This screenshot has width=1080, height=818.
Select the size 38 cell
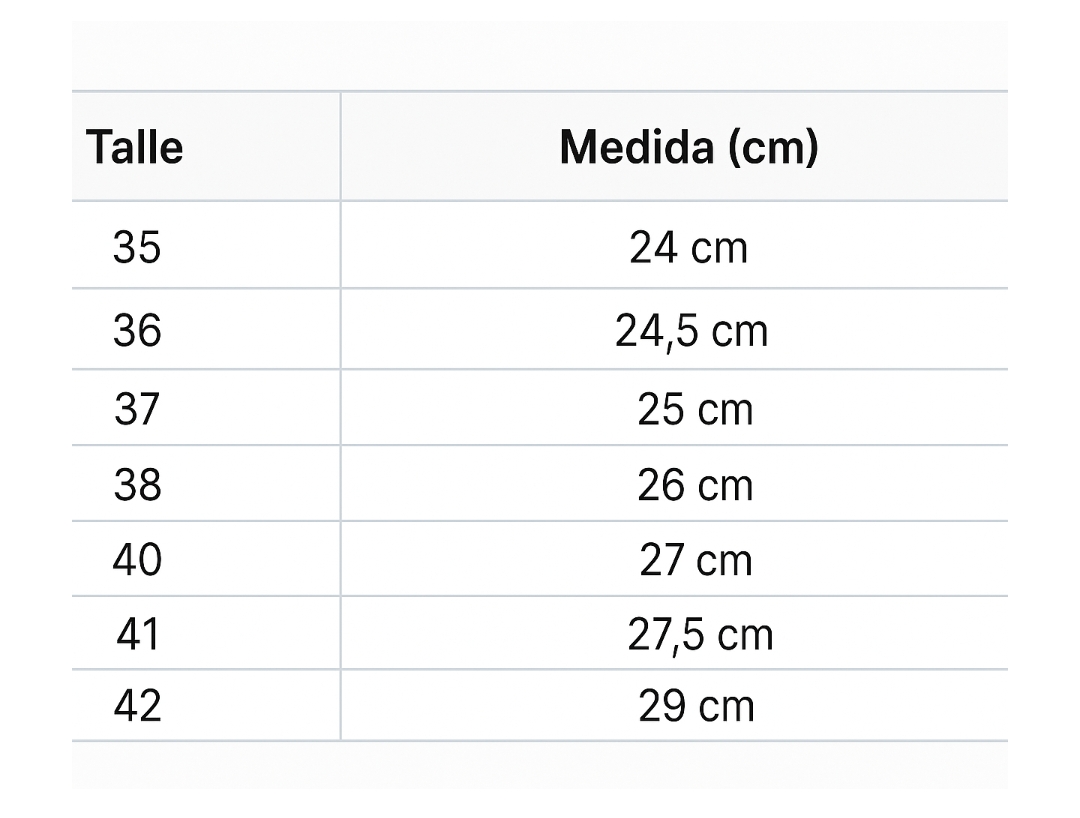click(x=137, y=484)
